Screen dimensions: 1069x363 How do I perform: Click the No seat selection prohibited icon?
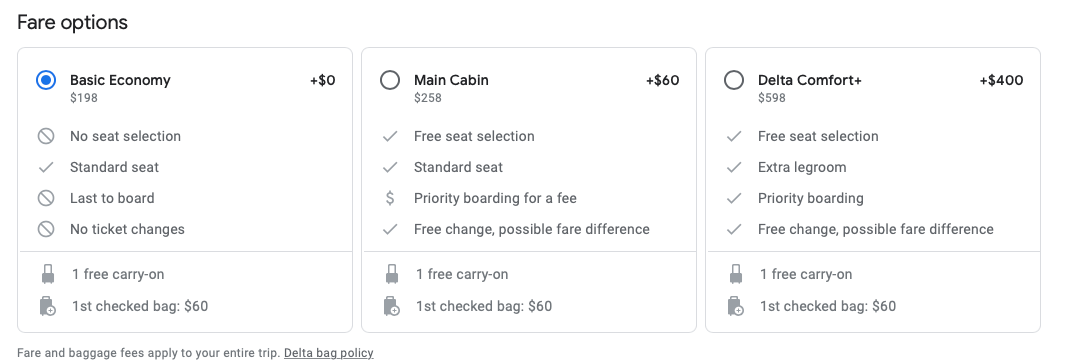tap(46, 136)
